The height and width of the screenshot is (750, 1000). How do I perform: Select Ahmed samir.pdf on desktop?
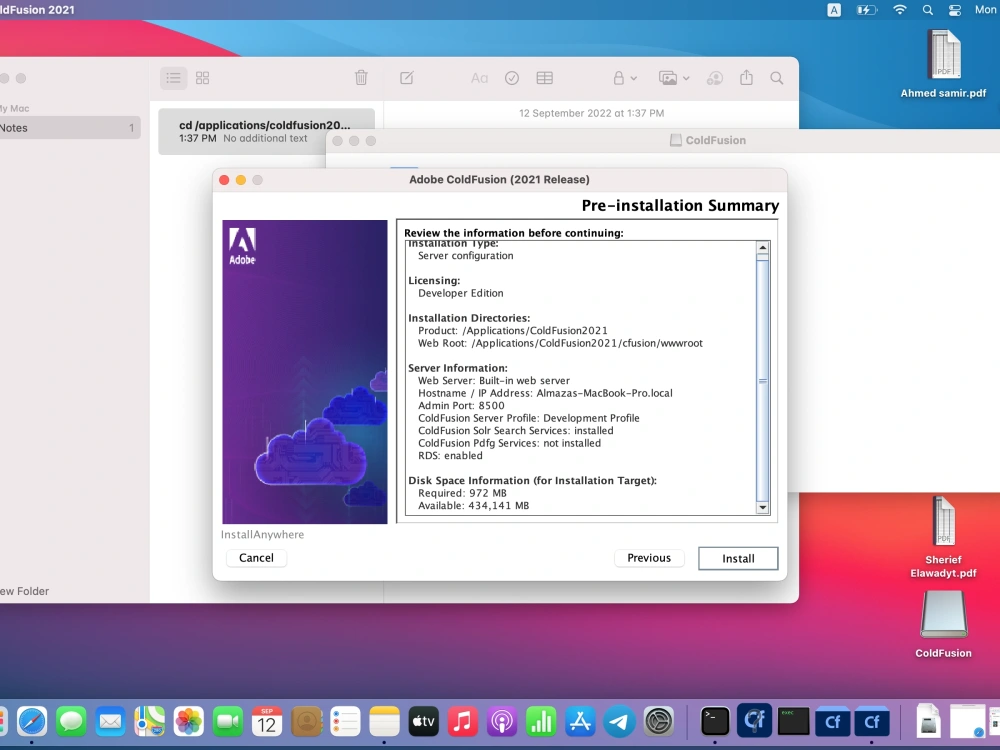(x=943, y=64)
